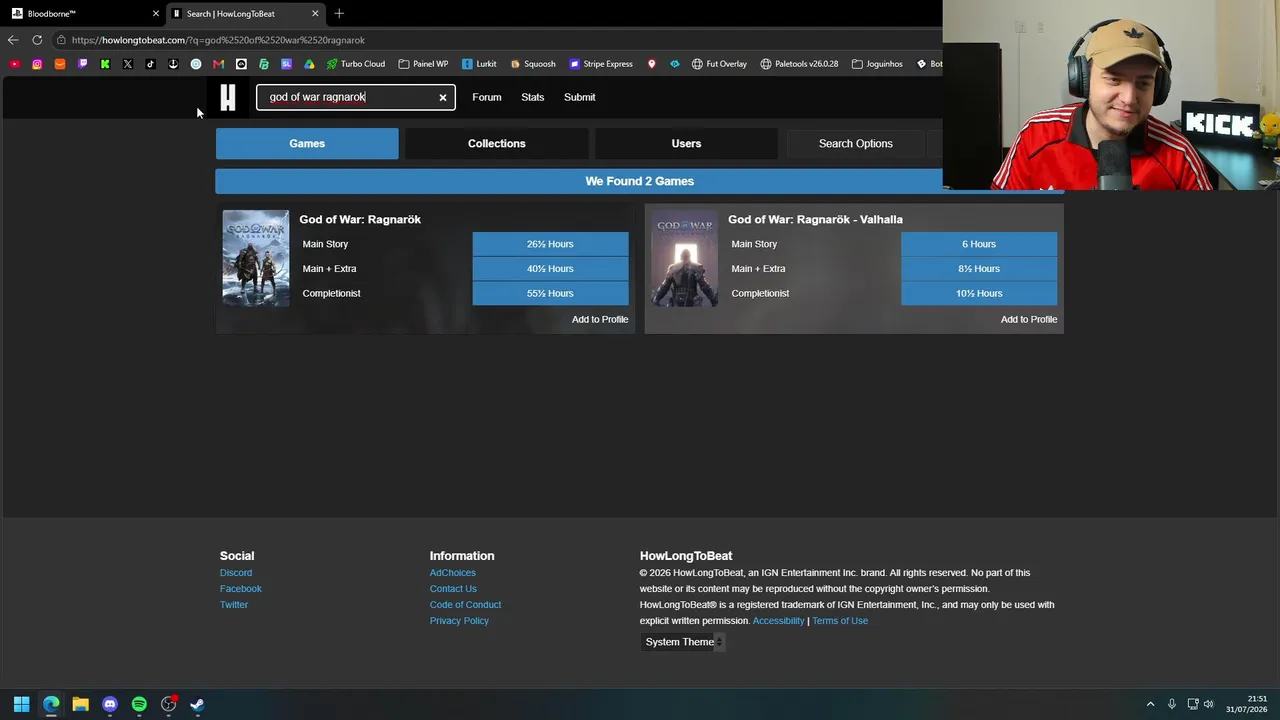Open the Fut Overlay bookmark
The width and height of the screenshot is (1280, 720).
click(719, 64)
